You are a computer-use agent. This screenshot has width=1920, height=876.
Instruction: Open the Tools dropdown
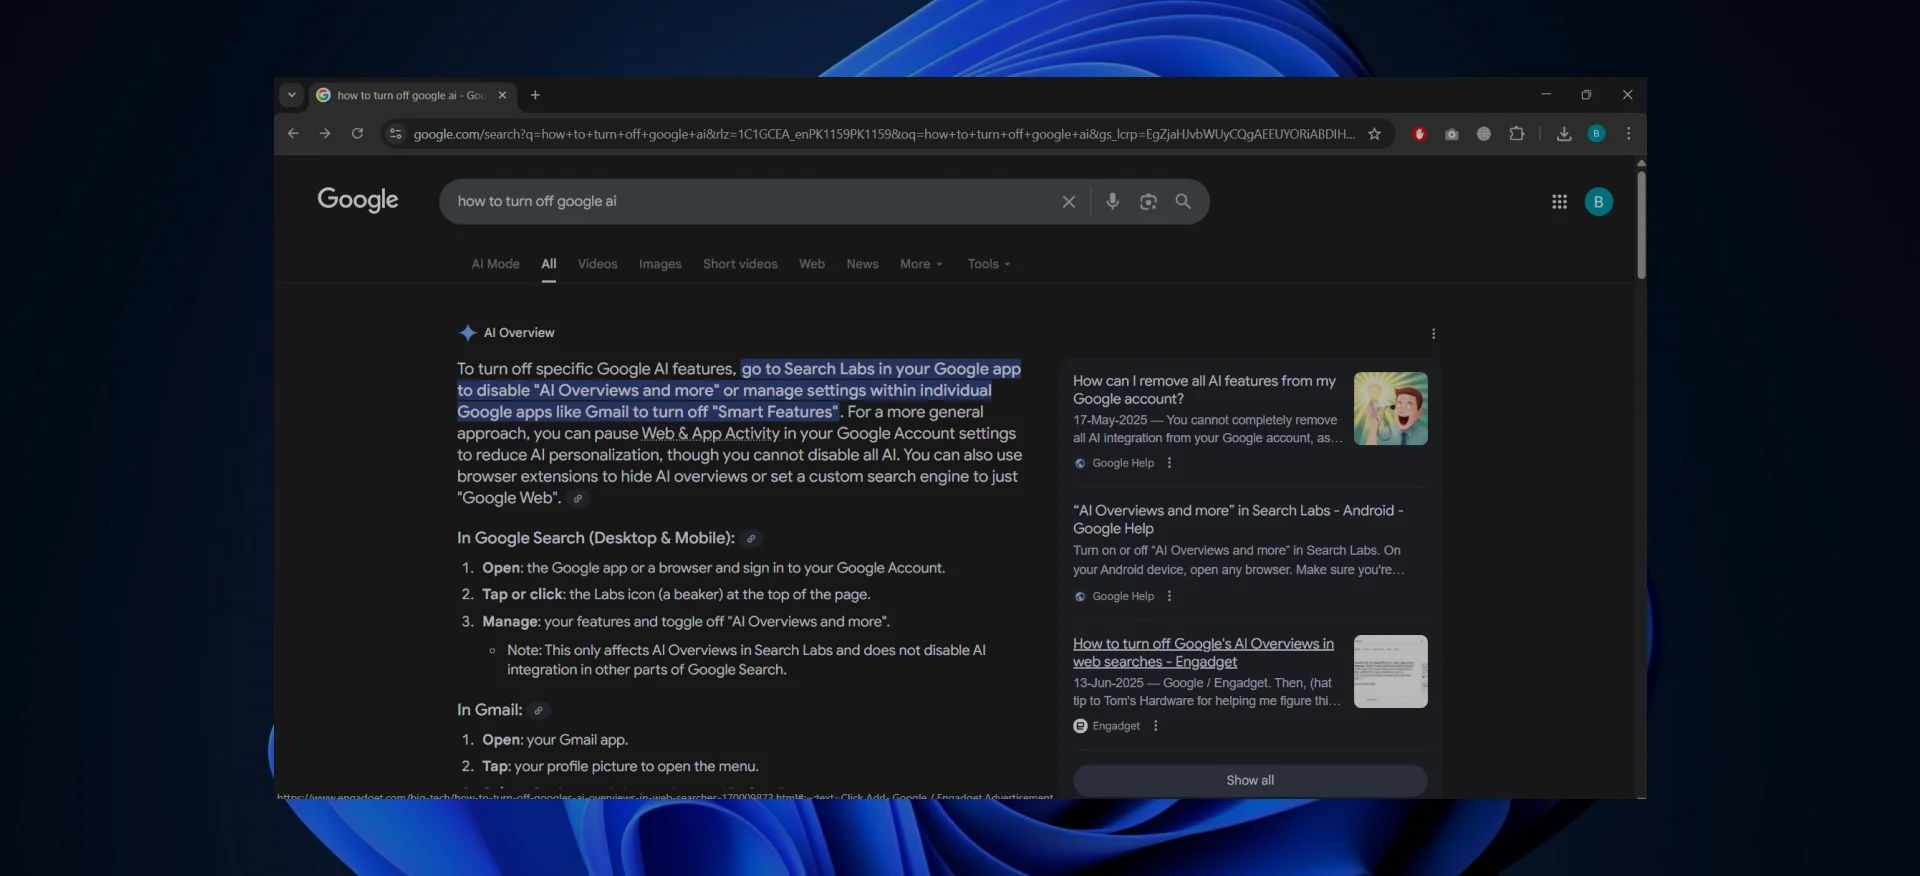tap(988, 264)
